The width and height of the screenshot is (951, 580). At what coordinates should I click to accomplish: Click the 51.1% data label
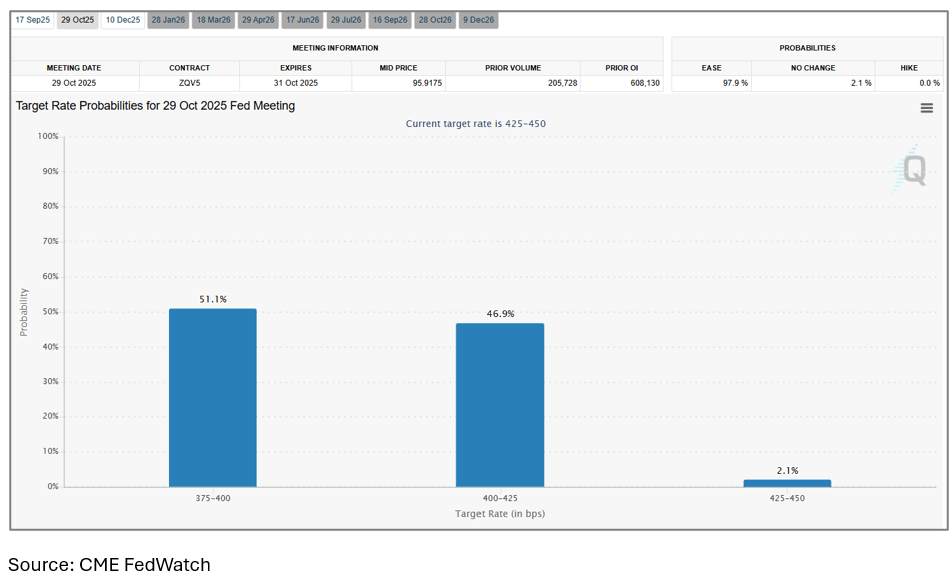212,299
